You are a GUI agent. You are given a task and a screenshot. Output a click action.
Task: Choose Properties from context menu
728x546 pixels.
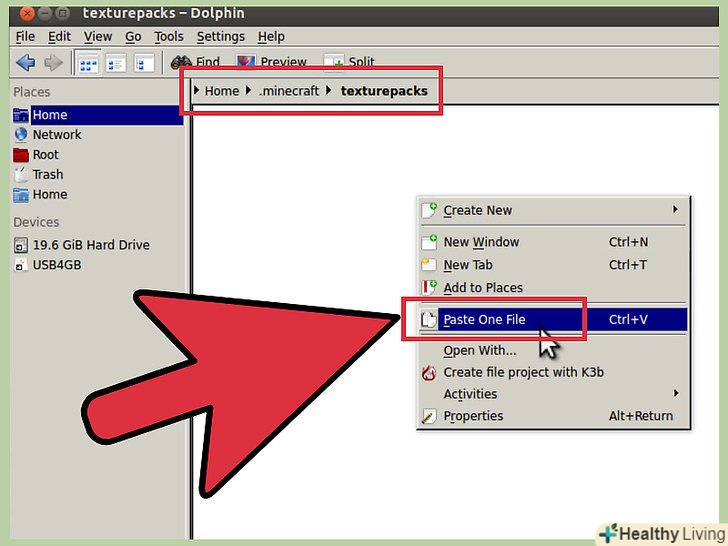click(x=553, y=416)
